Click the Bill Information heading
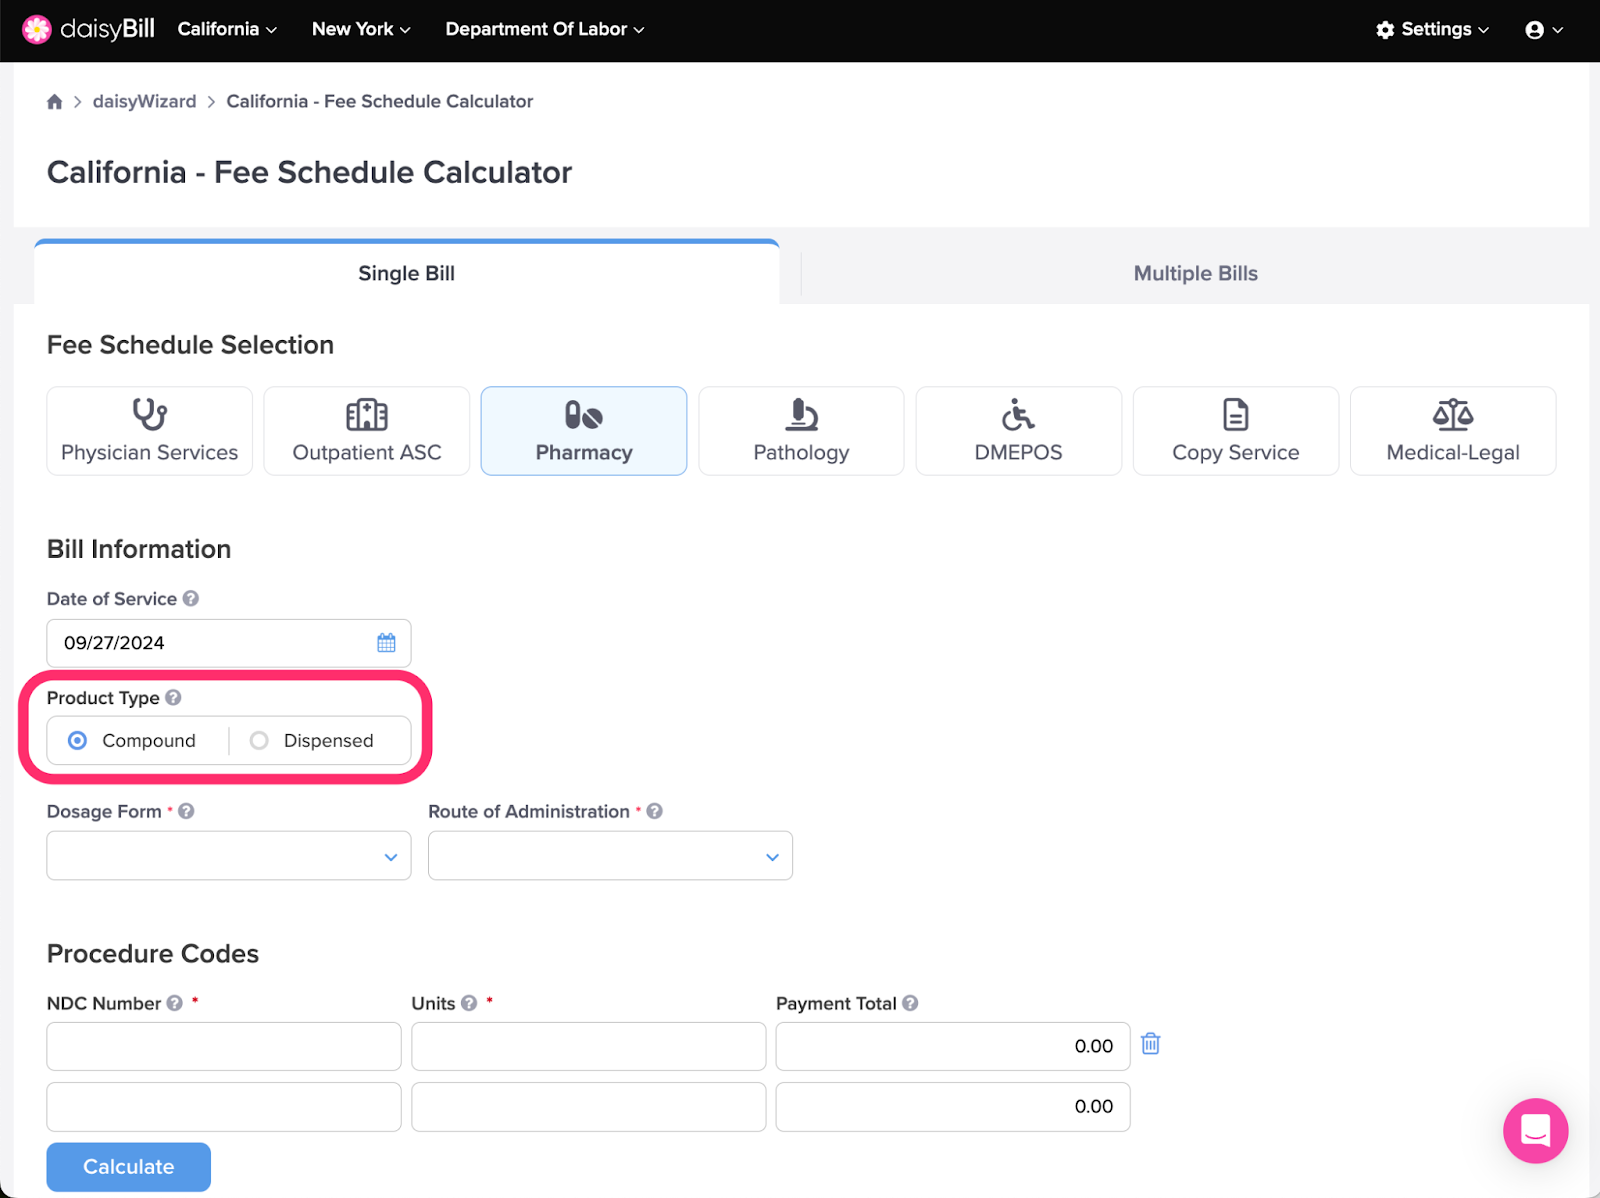Viewport: 1600px width, 1198px height. (139, 549)
